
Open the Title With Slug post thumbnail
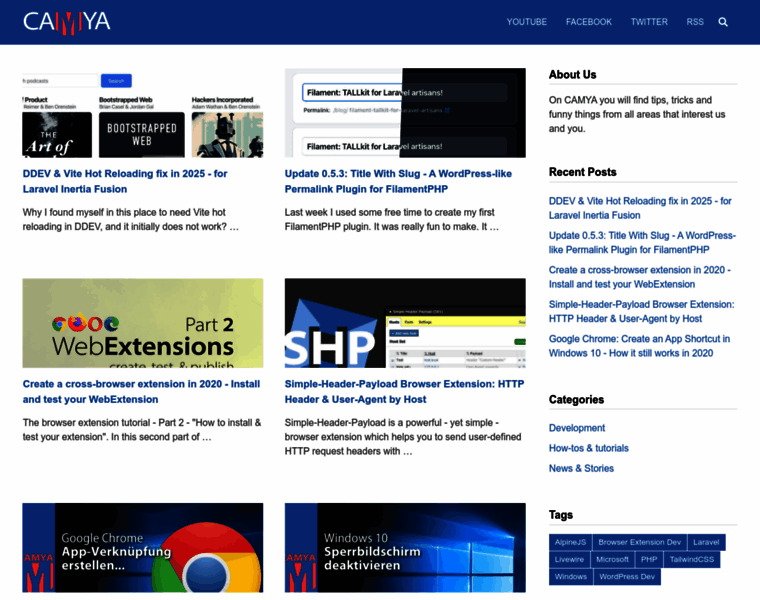[x=405, y=113]
